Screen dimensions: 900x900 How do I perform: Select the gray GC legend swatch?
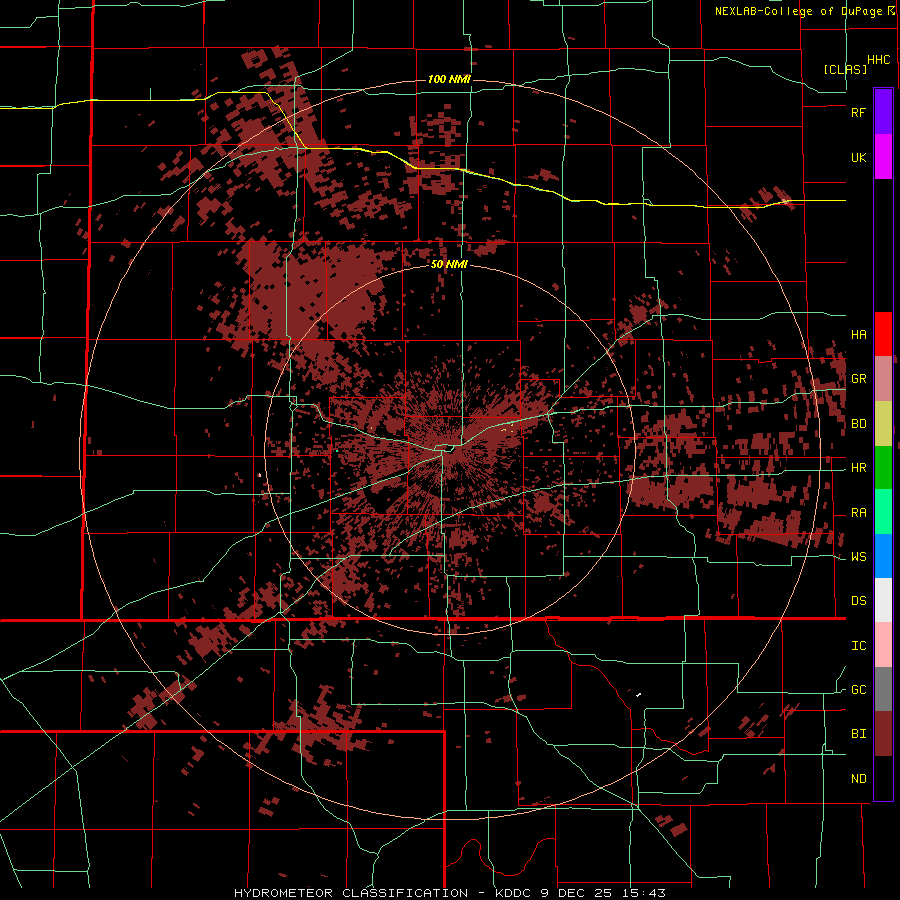tap(883, 689)
